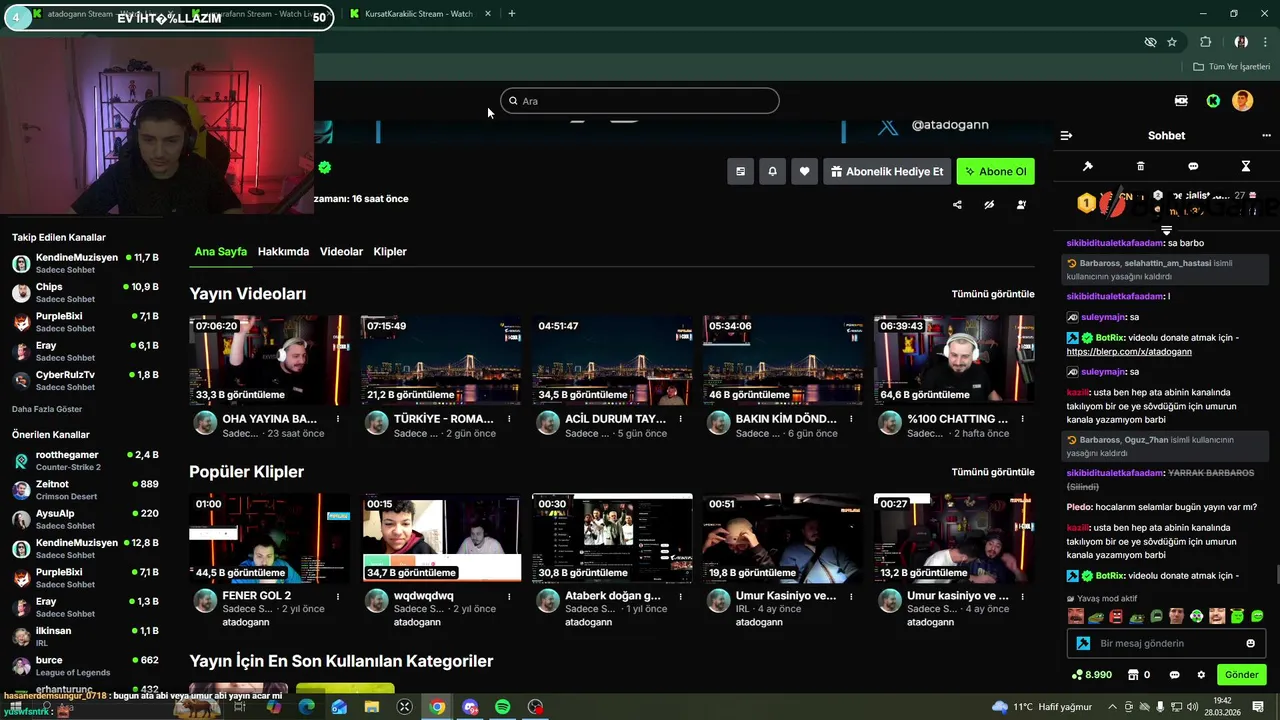Image resolution: width=1280 pixels, height=720 pixels.
Task: Open Zeitnot recommended channel
Action: 85,490
